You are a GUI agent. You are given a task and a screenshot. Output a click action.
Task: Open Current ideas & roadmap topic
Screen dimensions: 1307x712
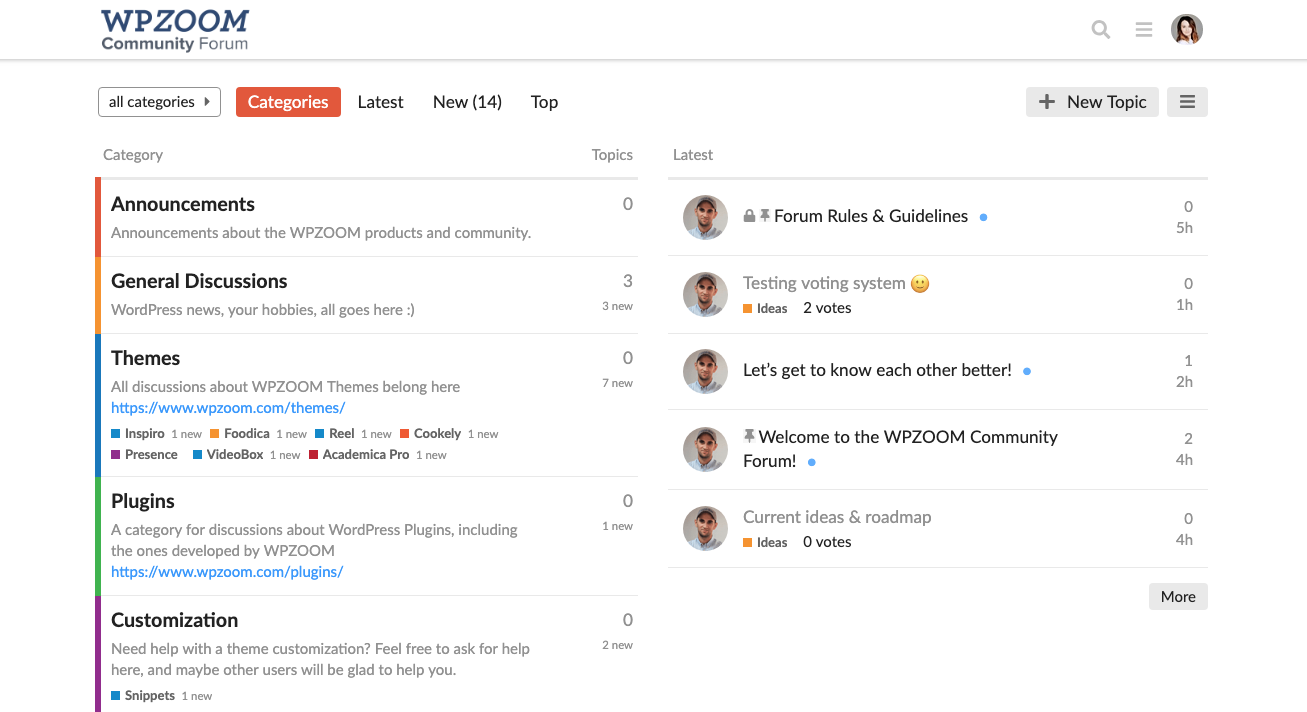tap(837, 517)
